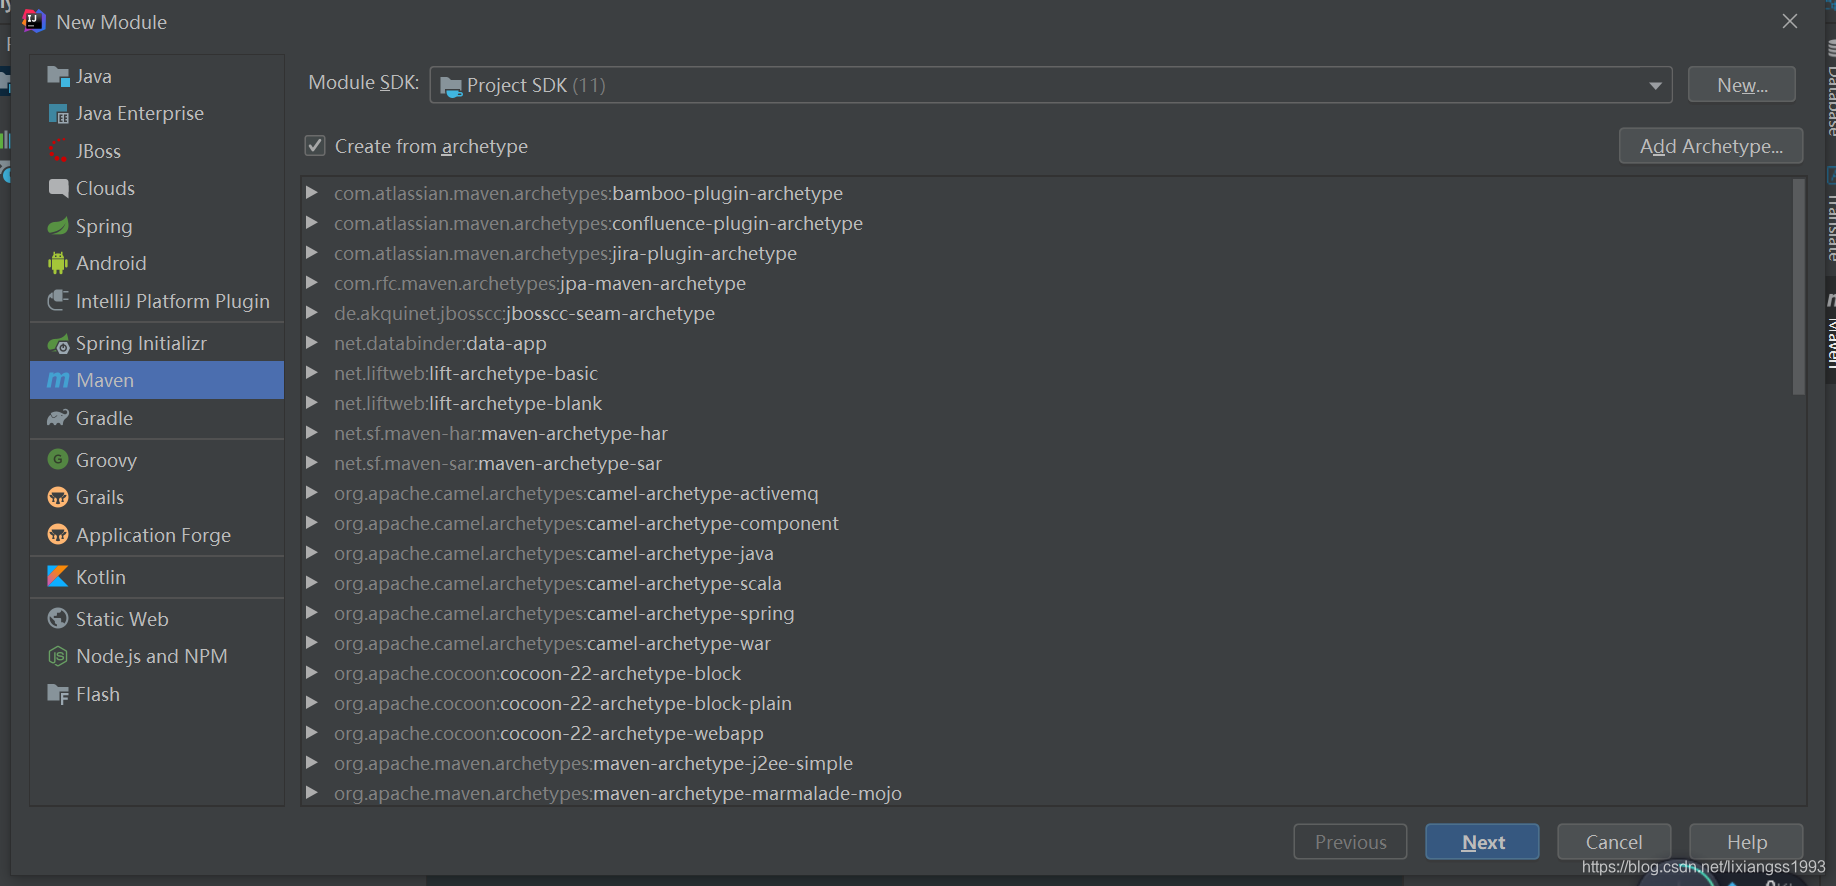This screenshot has width=1836, height=886.
Task: Click the IntelliJ logo in title bar
Action: [33, 21]
